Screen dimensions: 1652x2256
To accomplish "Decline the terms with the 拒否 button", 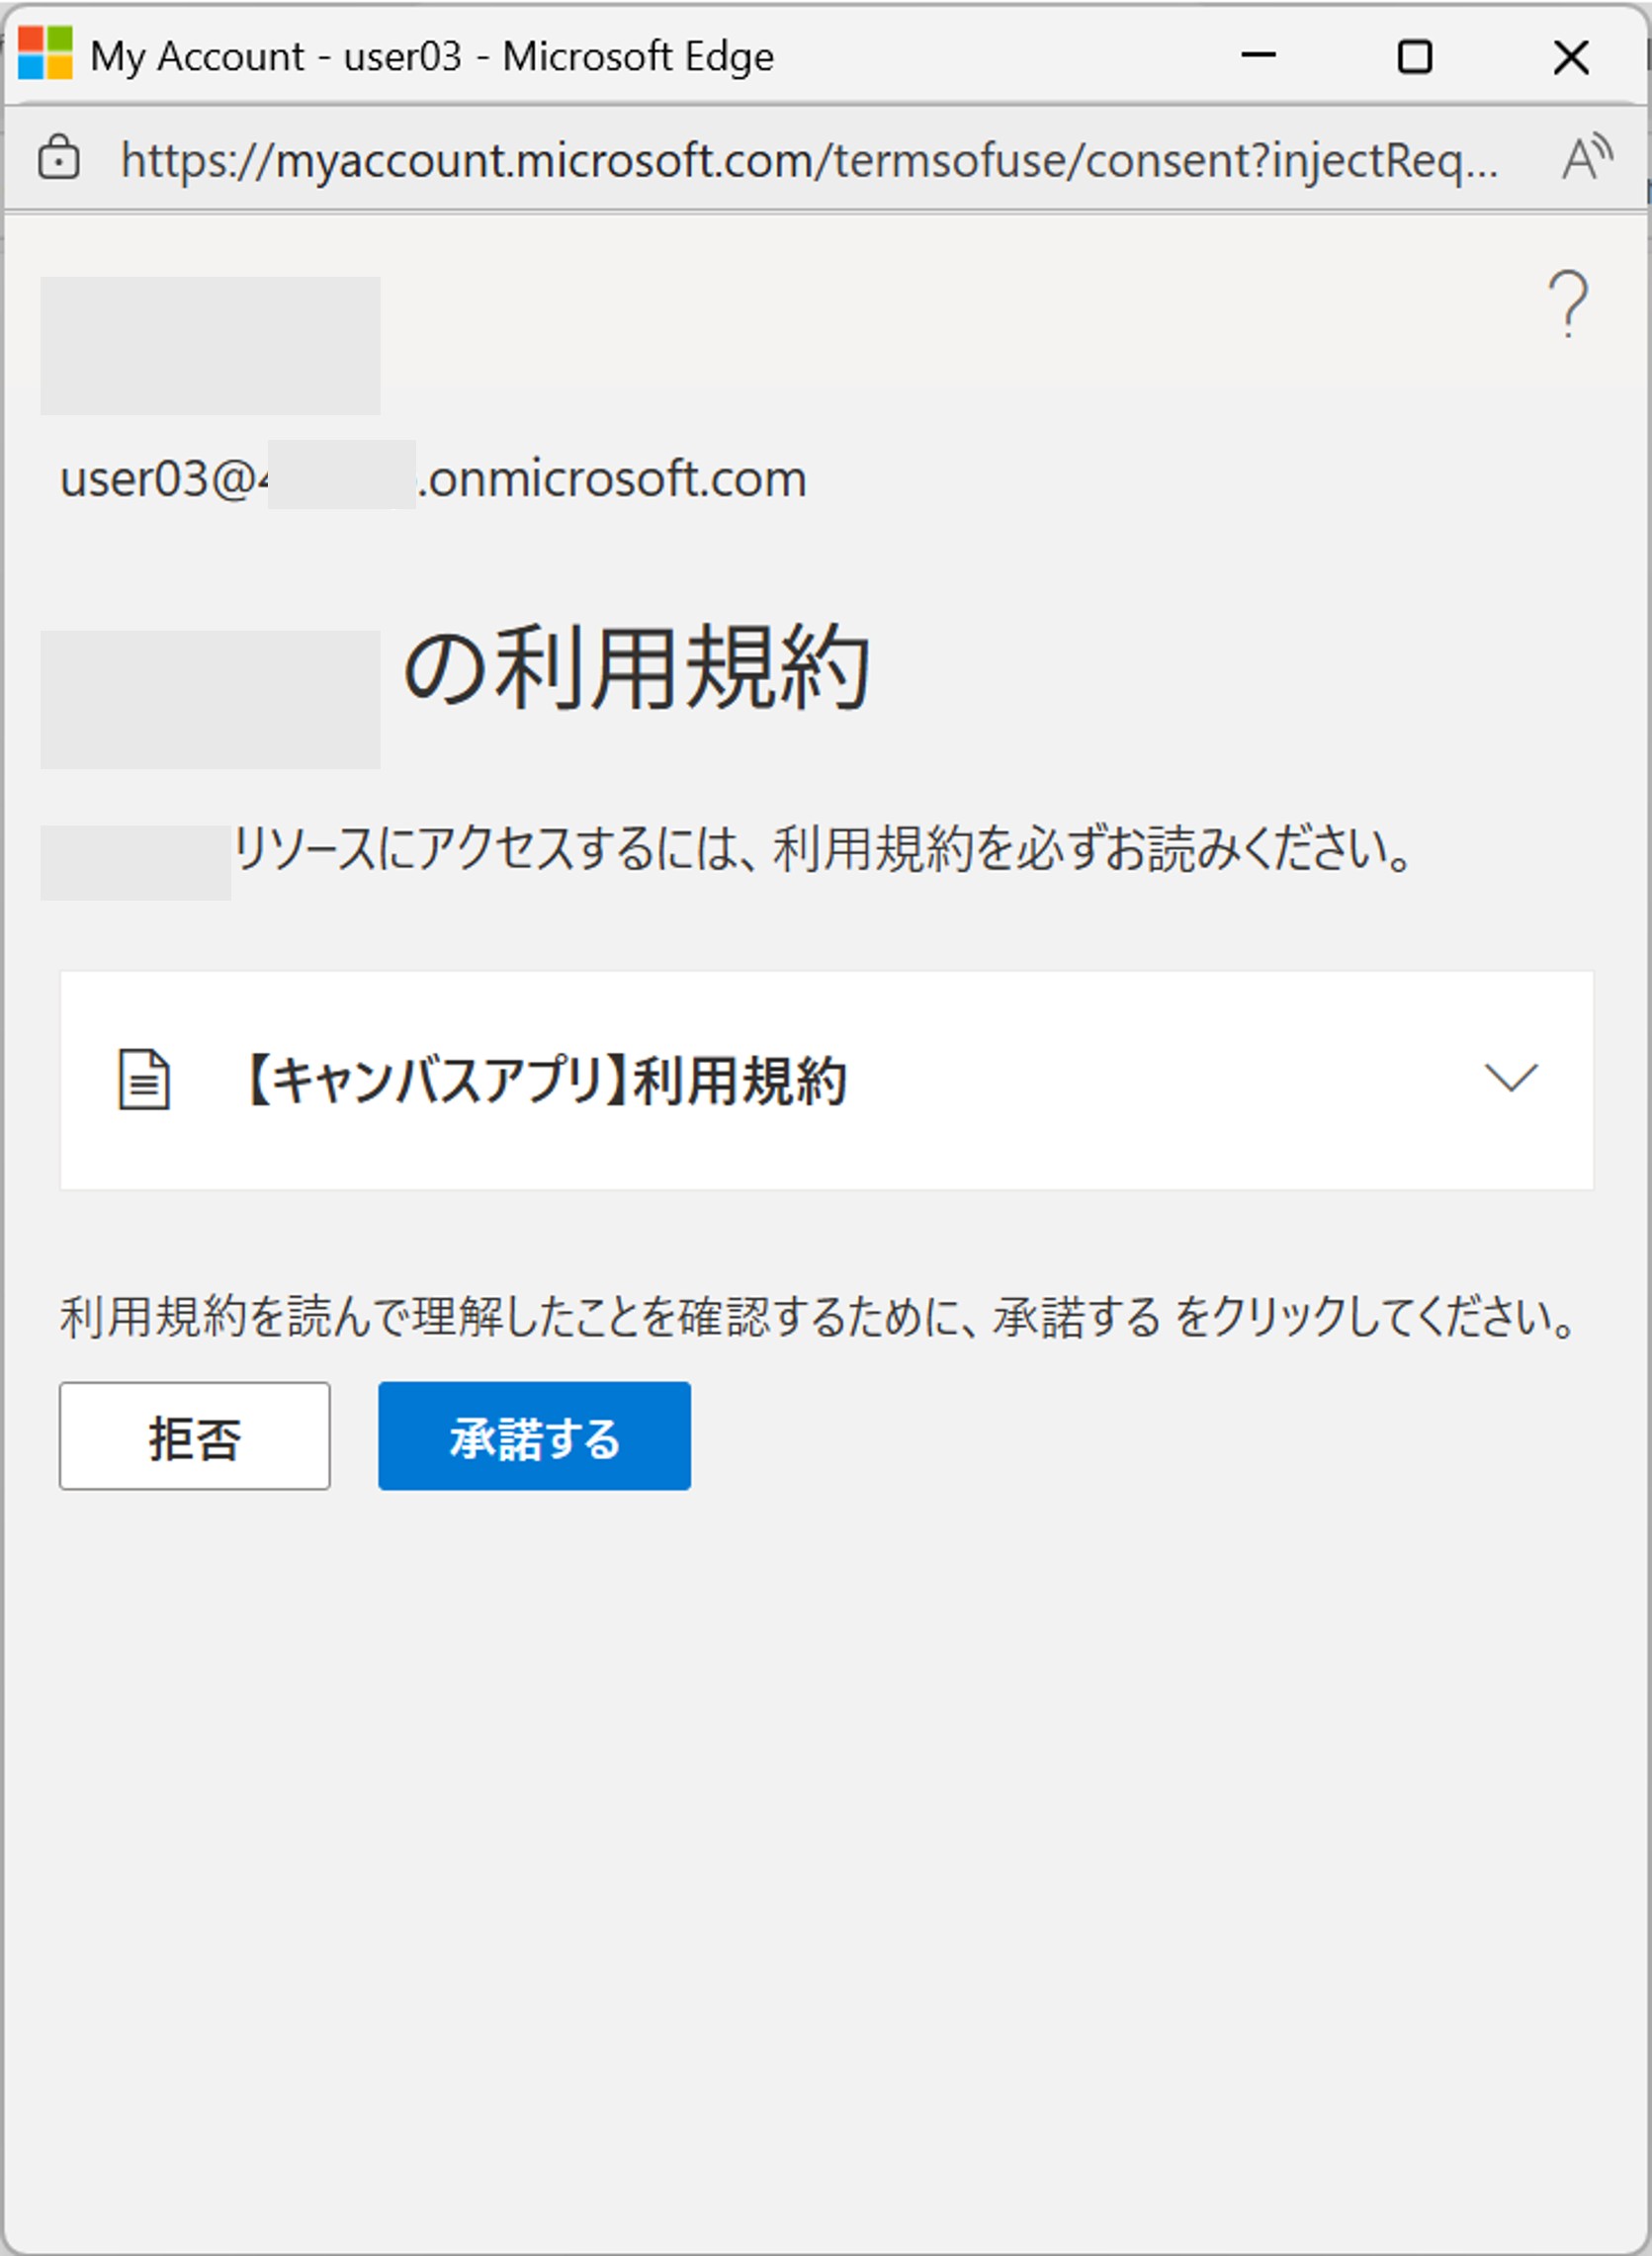I will click(x=195, y=1436).
